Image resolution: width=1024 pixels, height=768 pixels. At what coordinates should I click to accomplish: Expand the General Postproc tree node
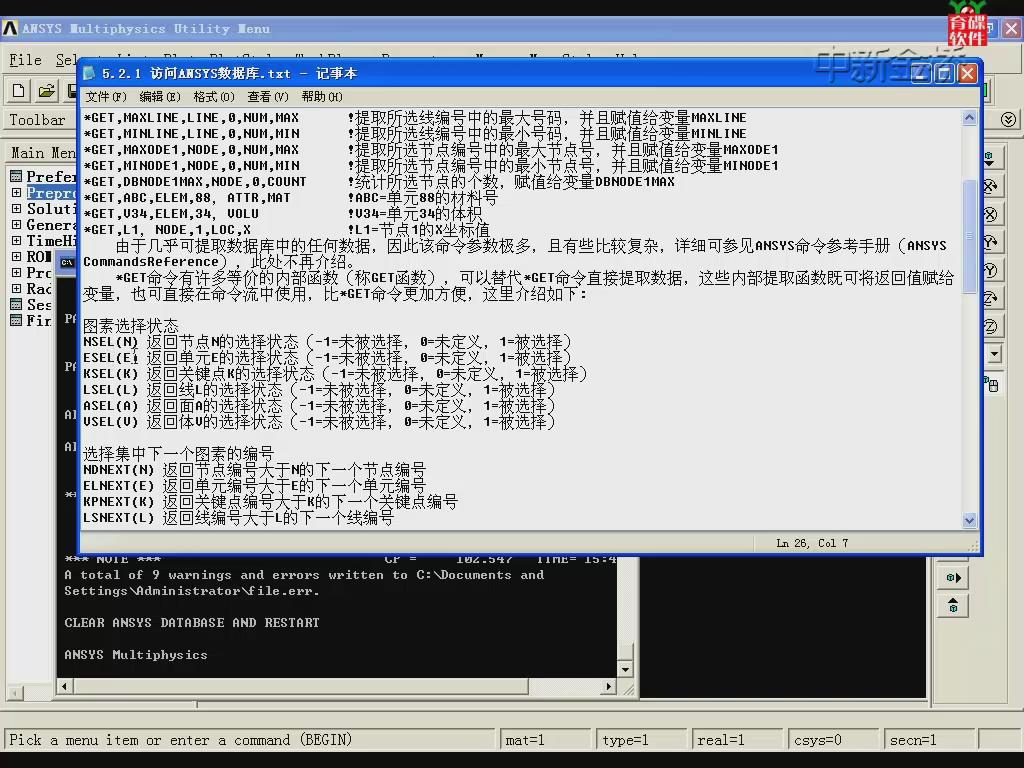(16, 225)
